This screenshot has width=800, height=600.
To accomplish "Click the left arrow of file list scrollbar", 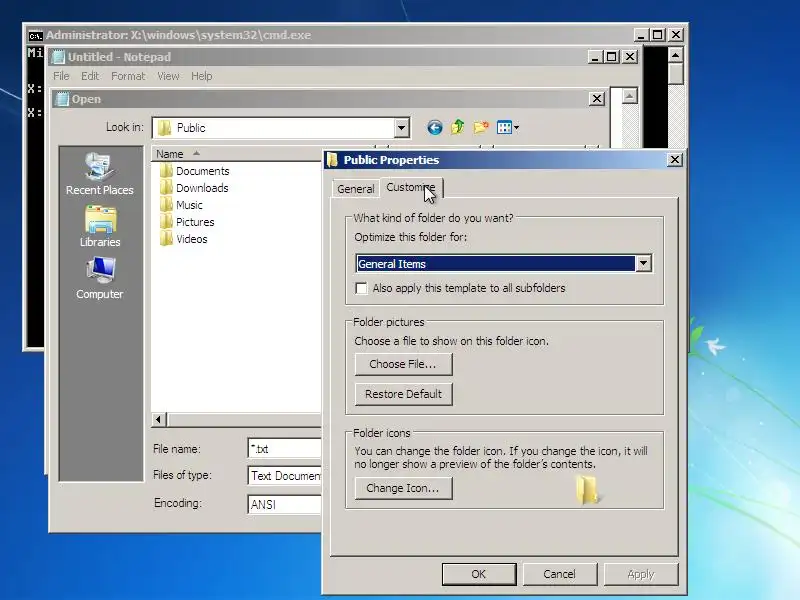I will pyautogui.click(x=159, y=419).
